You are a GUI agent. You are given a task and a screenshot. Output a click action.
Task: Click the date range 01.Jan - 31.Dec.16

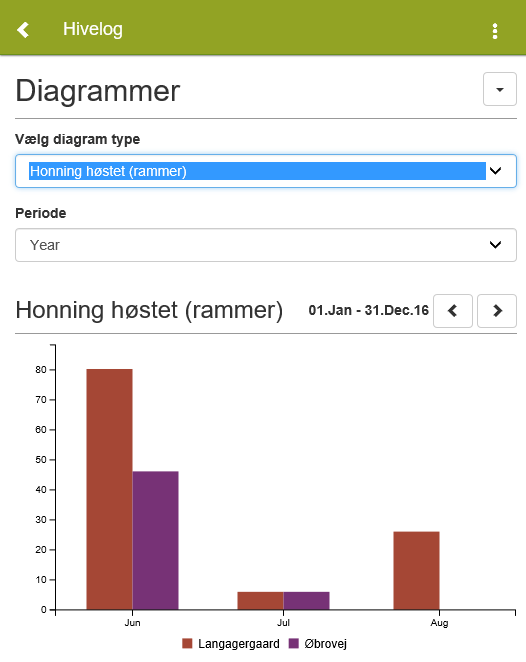point(369,310)
